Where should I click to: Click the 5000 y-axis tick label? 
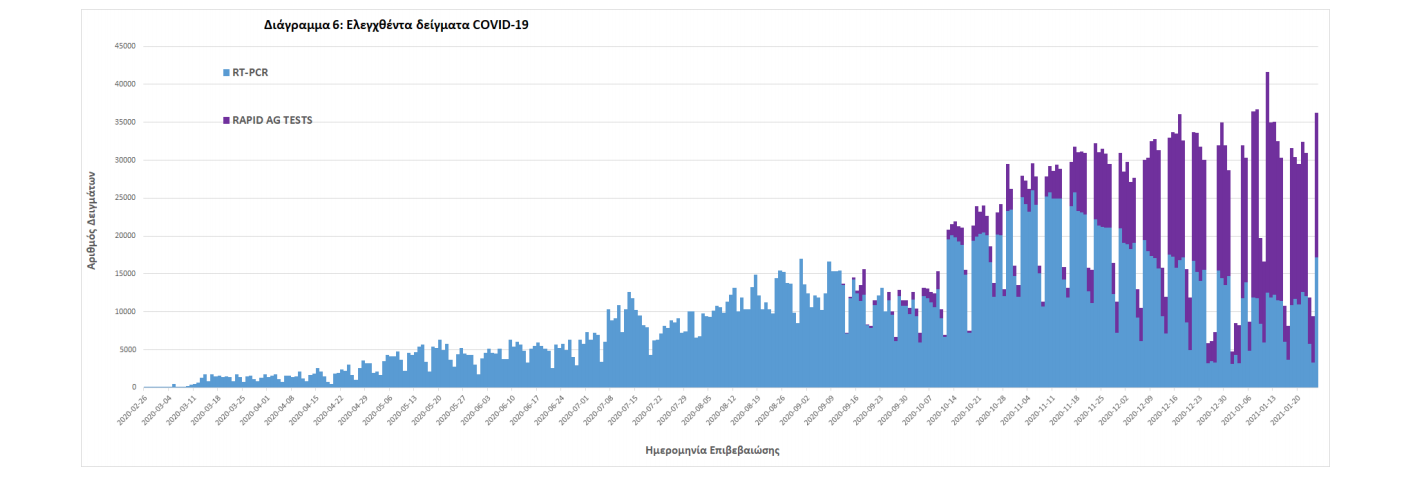coord(128,350)
